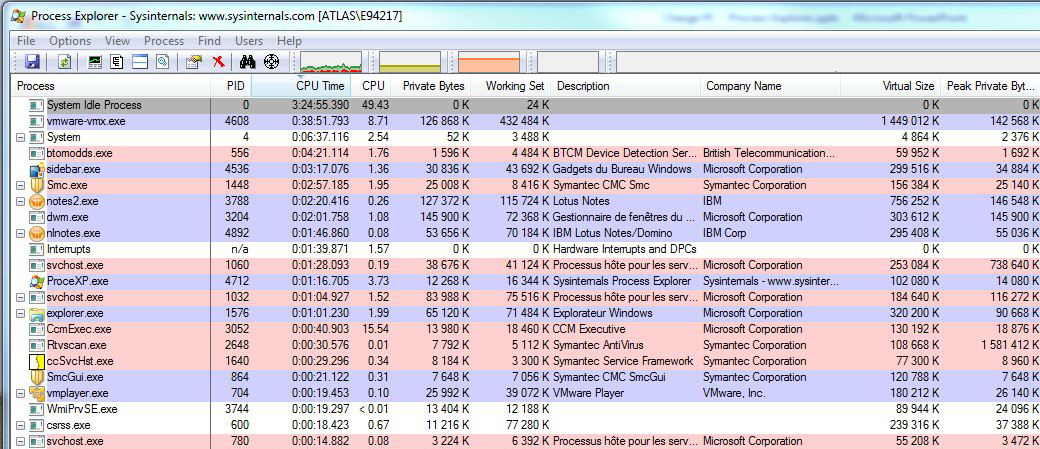Open the Help menu
The width and height of the screenshot is (1040, 449).
click(x=289, y=40)
